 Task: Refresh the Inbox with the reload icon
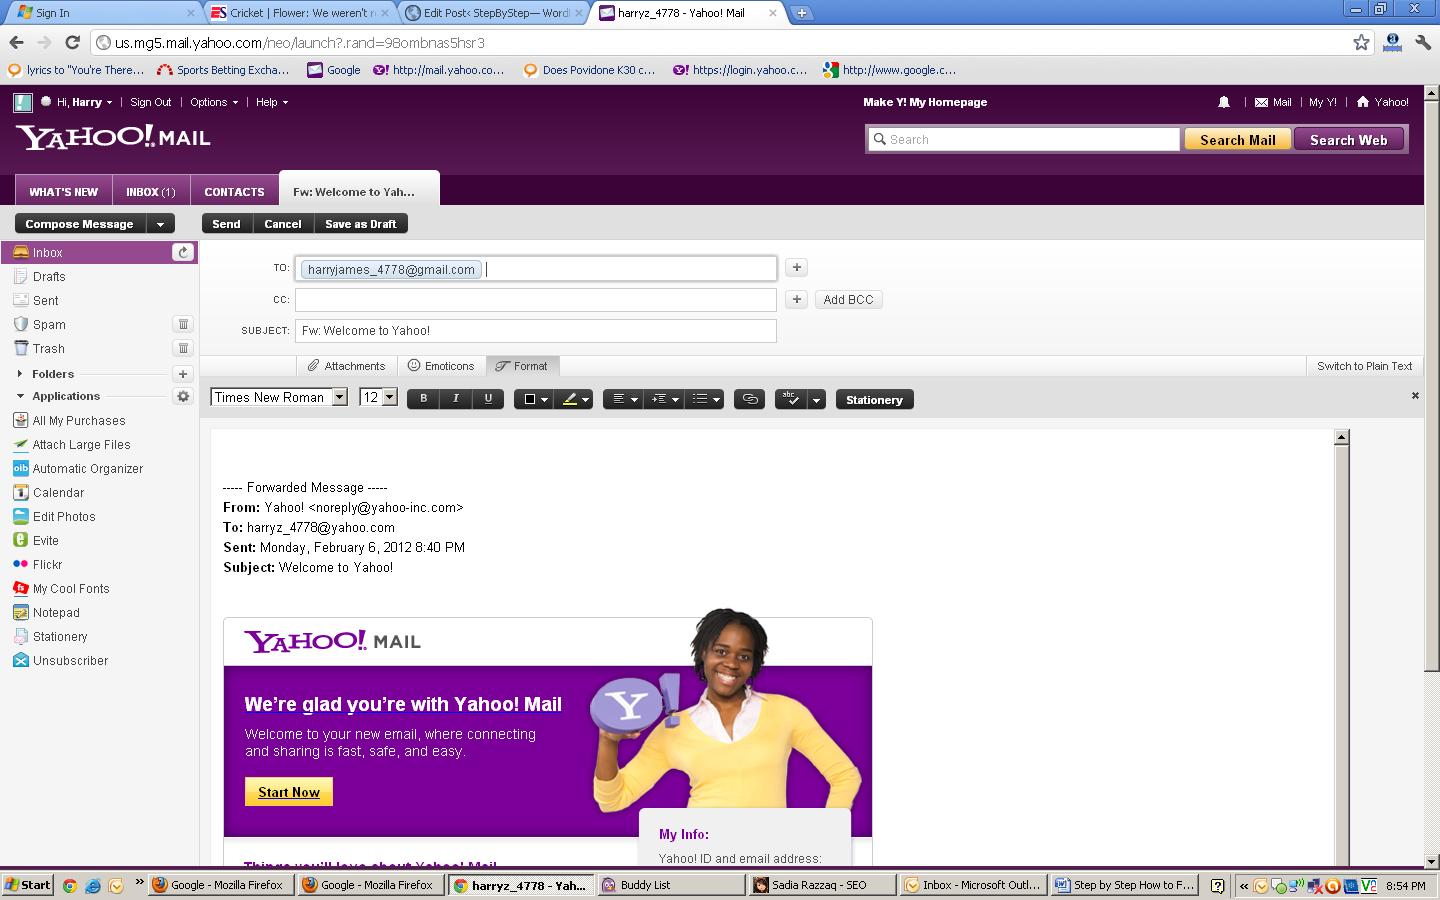point(183,253)
